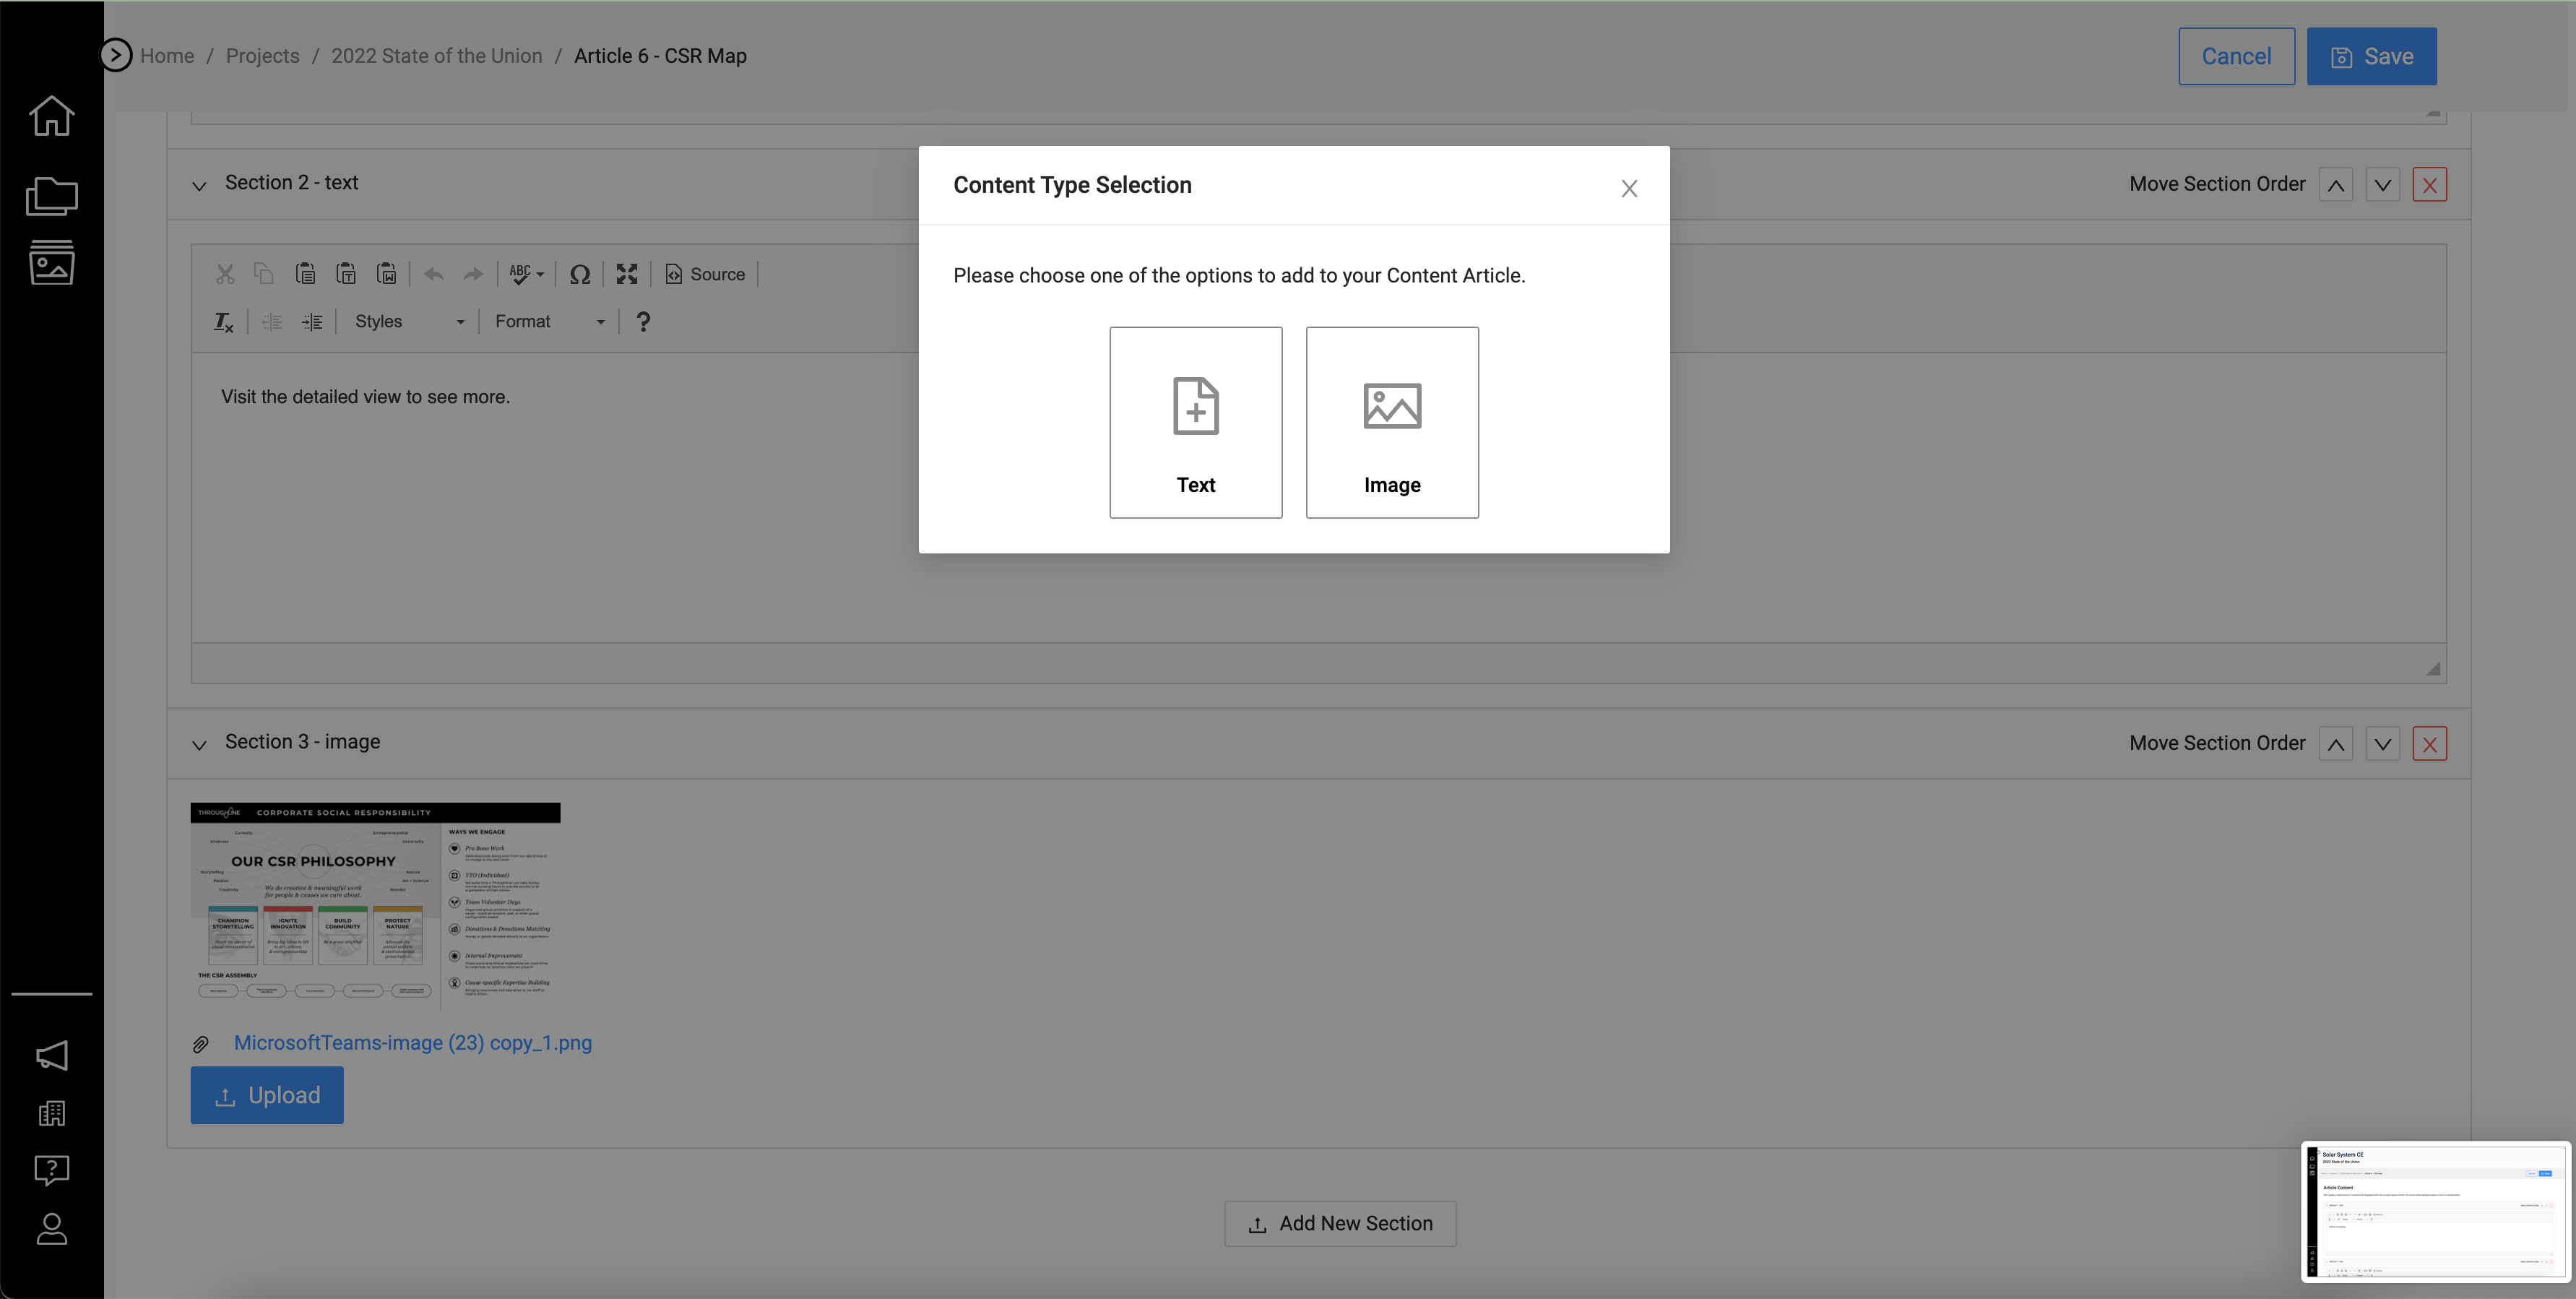Image resolution: width=2576 pixels, height=1299 pixels.
Task: Toggle Source view in editor toolbar
Action: (705, 274)
